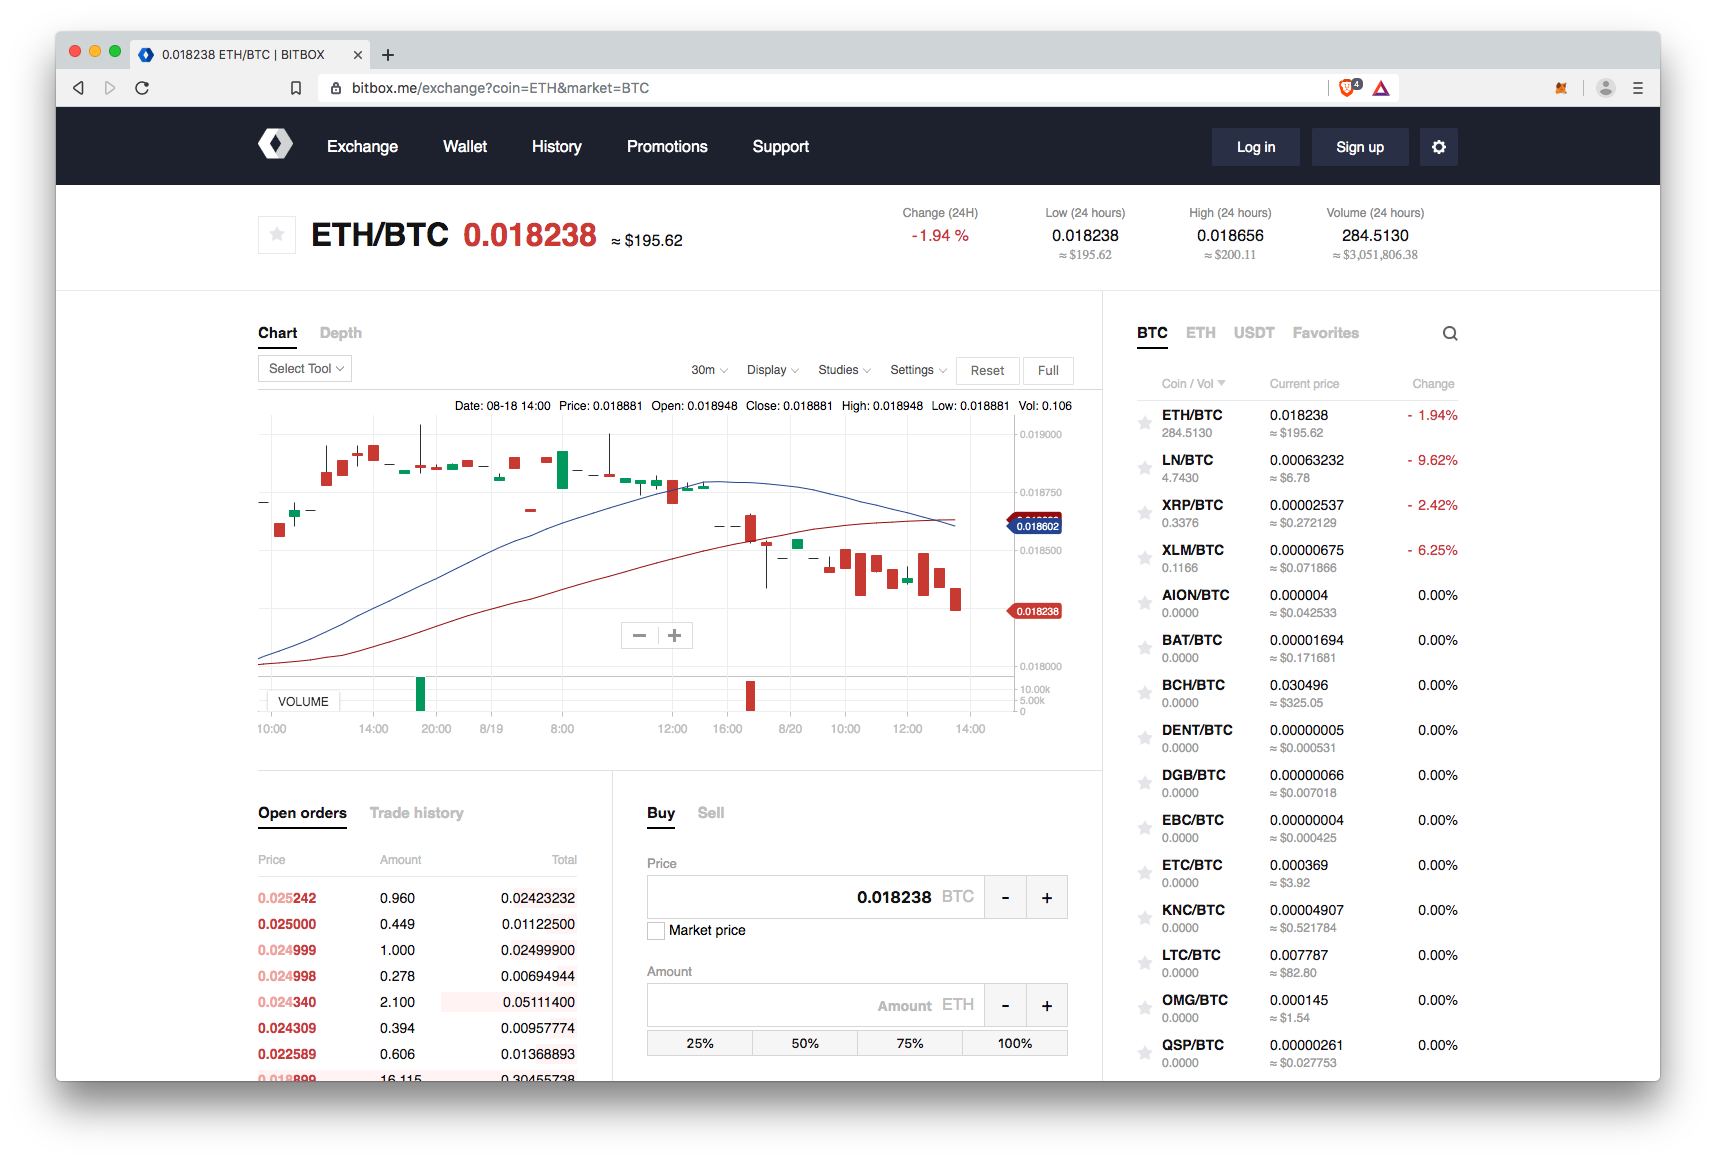Reload the page
The height and width of the screenshot is (1161, 1716).
[142, 88]
